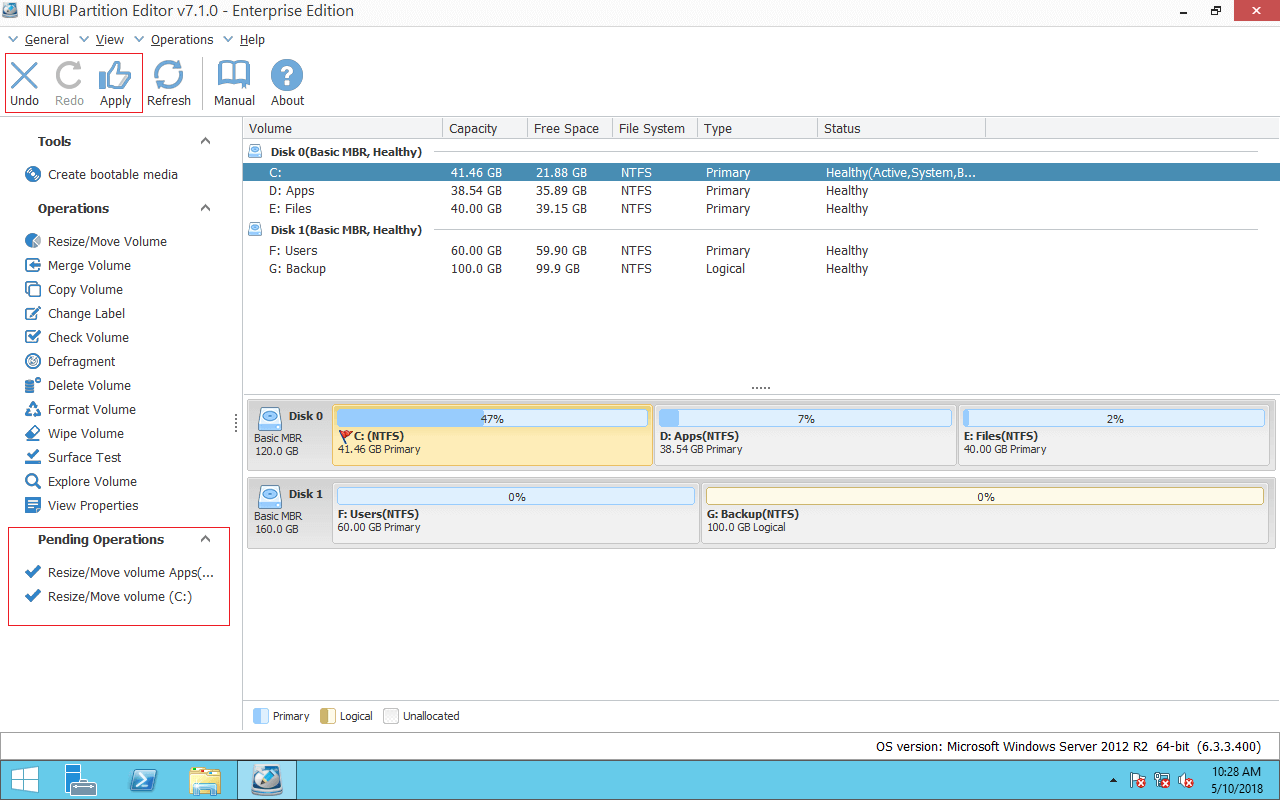
Task: Collapse the Disk 1 group in the volume list
Action: point(255,230)
